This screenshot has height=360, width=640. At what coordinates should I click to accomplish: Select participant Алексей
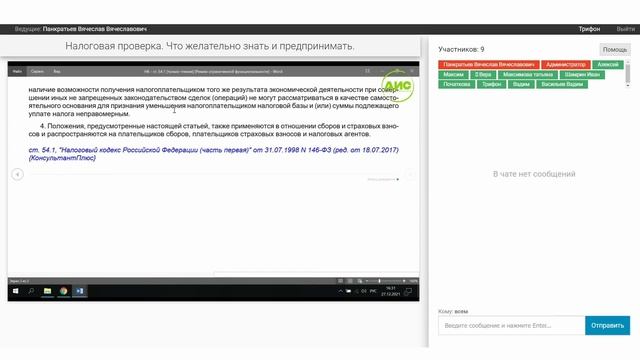(608, 64)
